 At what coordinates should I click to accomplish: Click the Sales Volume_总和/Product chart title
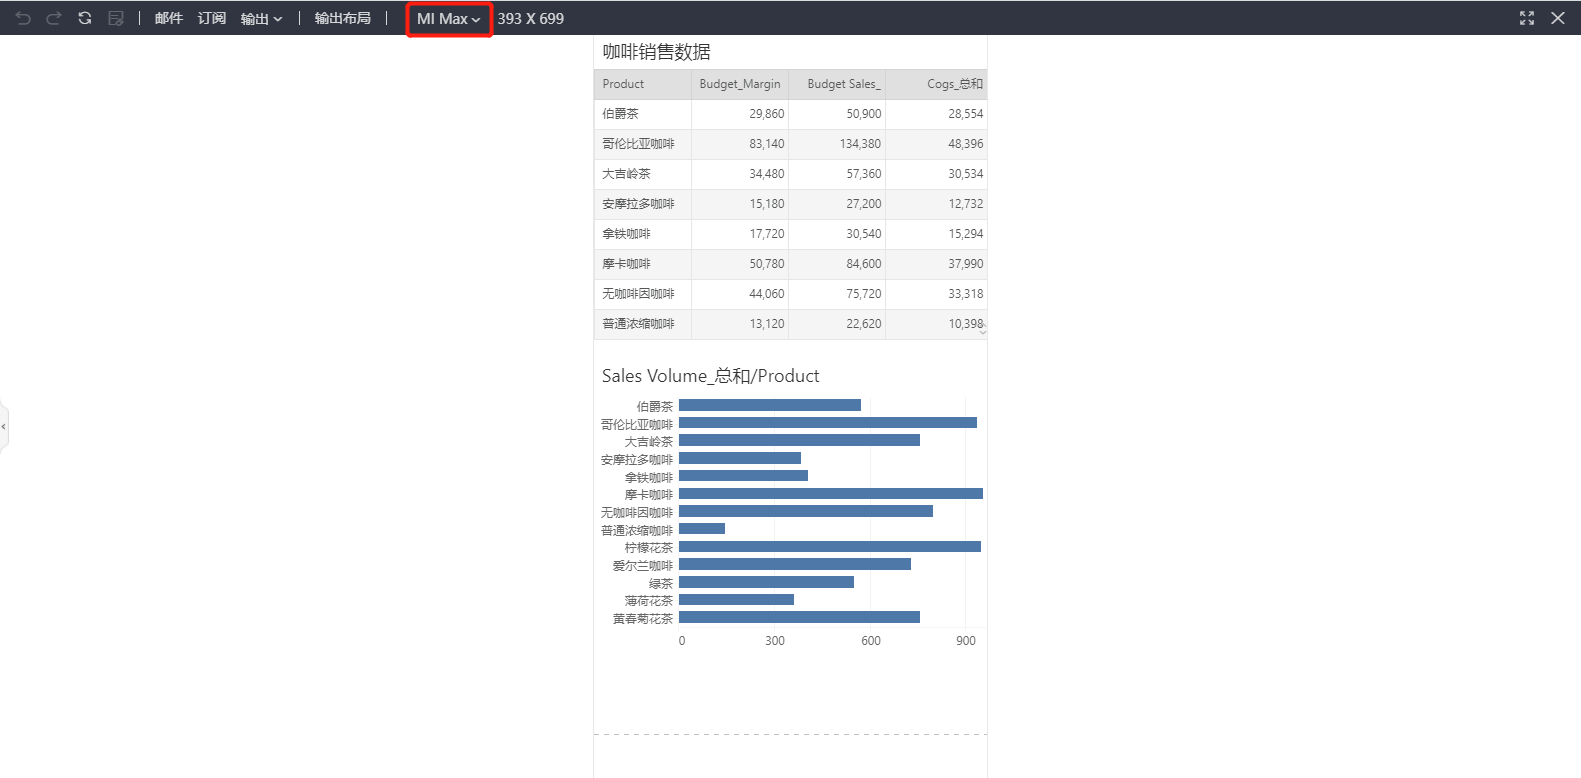click(x=710, y=376)
